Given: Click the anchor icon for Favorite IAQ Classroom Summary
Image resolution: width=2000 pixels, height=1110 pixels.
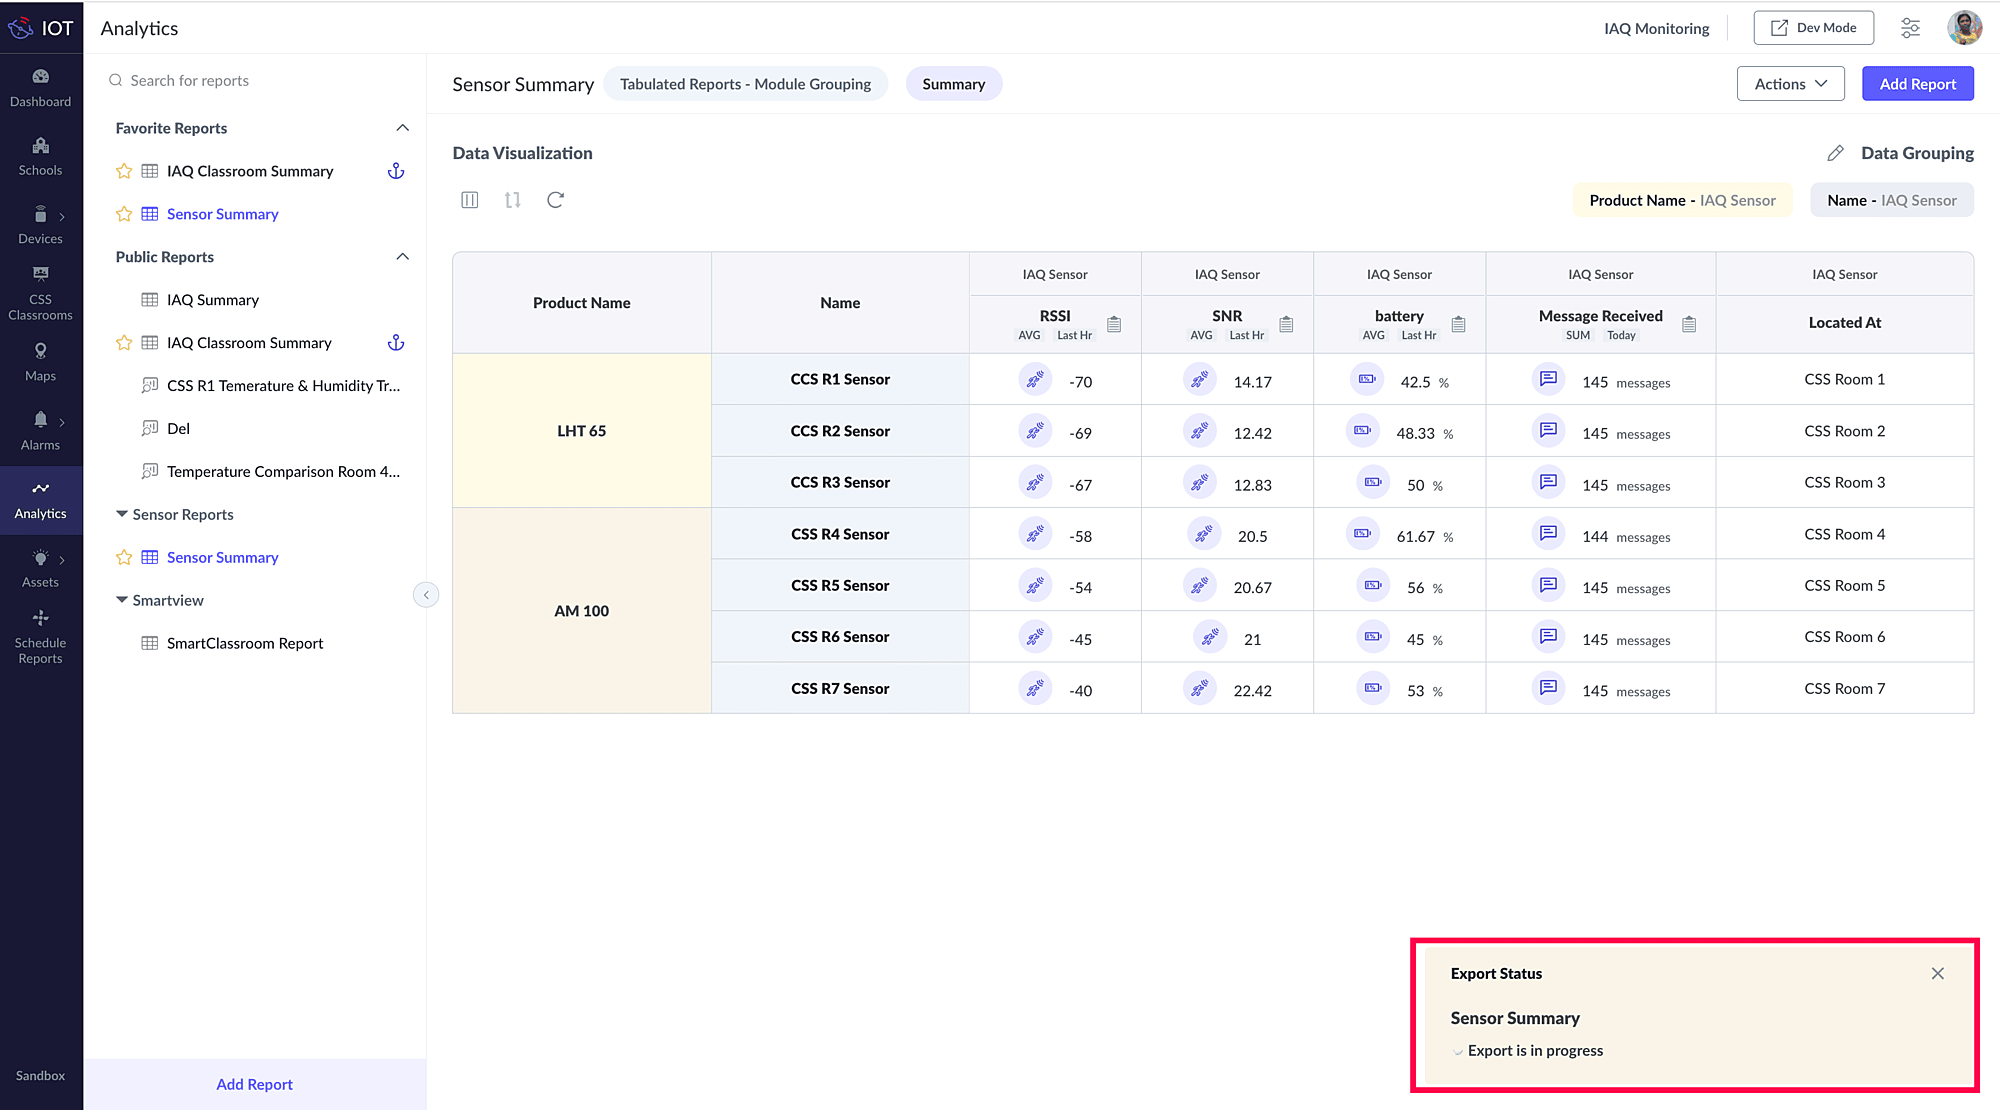Looking at the screenshot, I should (x=396, y=171).
